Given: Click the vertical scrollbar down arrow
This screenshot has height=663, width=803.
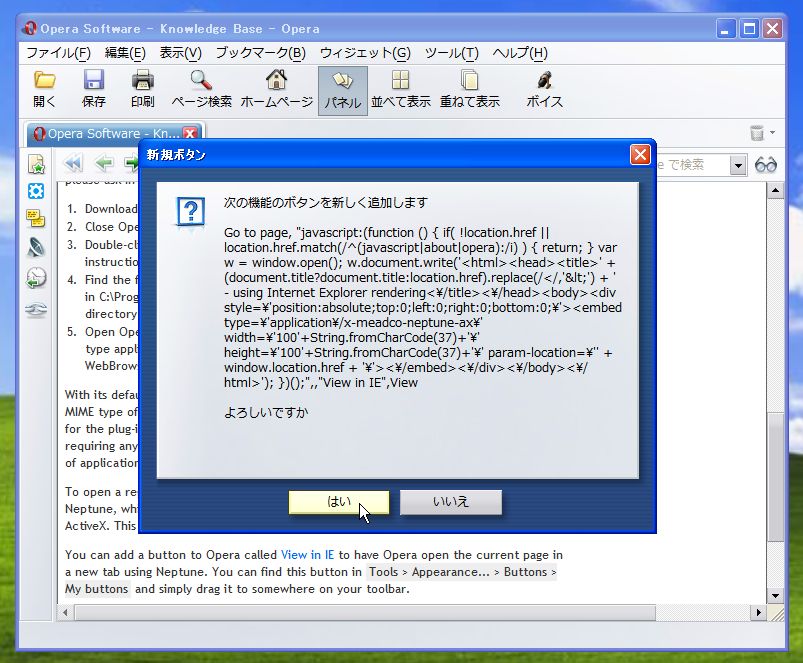Looking at the screenshot, I should tap(776, 595).
